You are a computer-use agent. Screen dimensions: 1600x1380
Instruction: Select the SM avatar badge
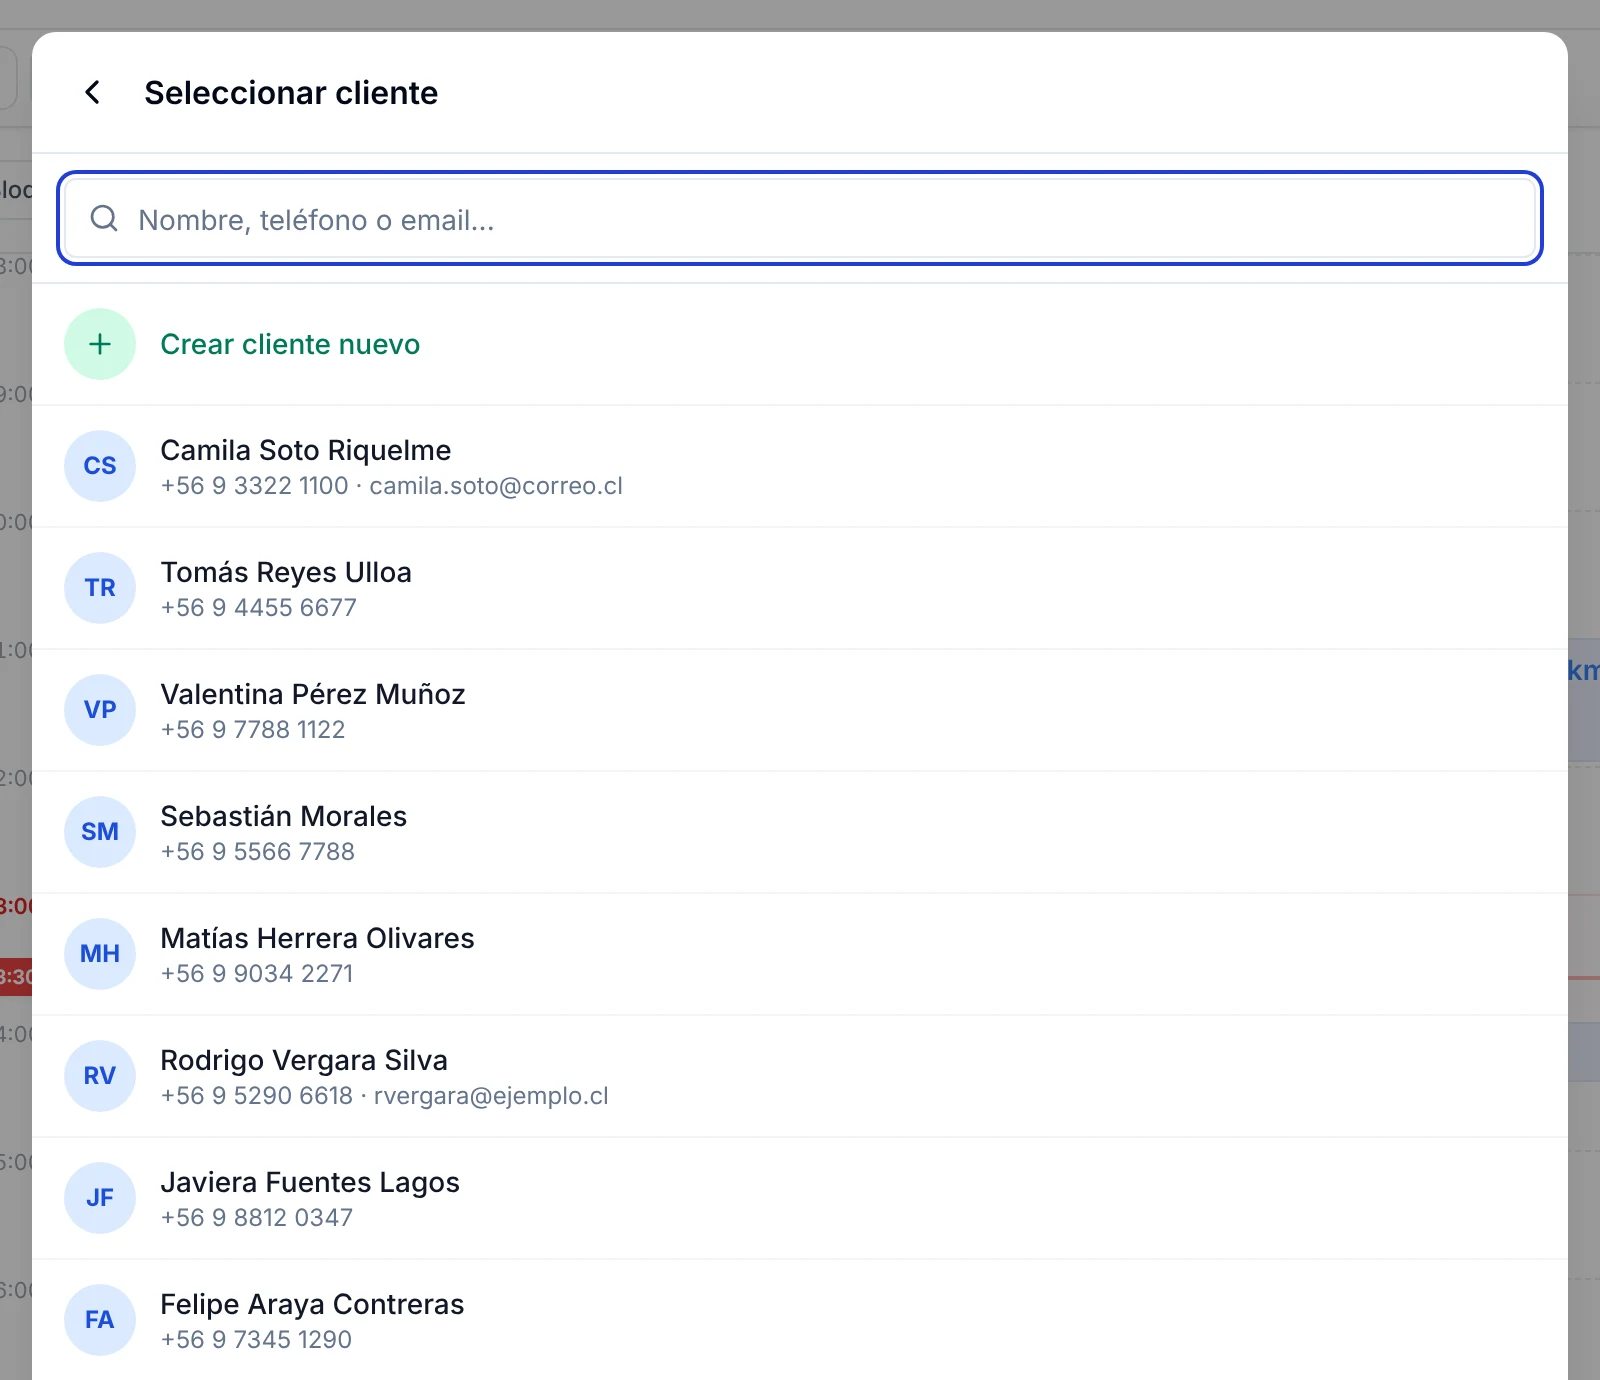pyautogui.click(x=100, y=832)
